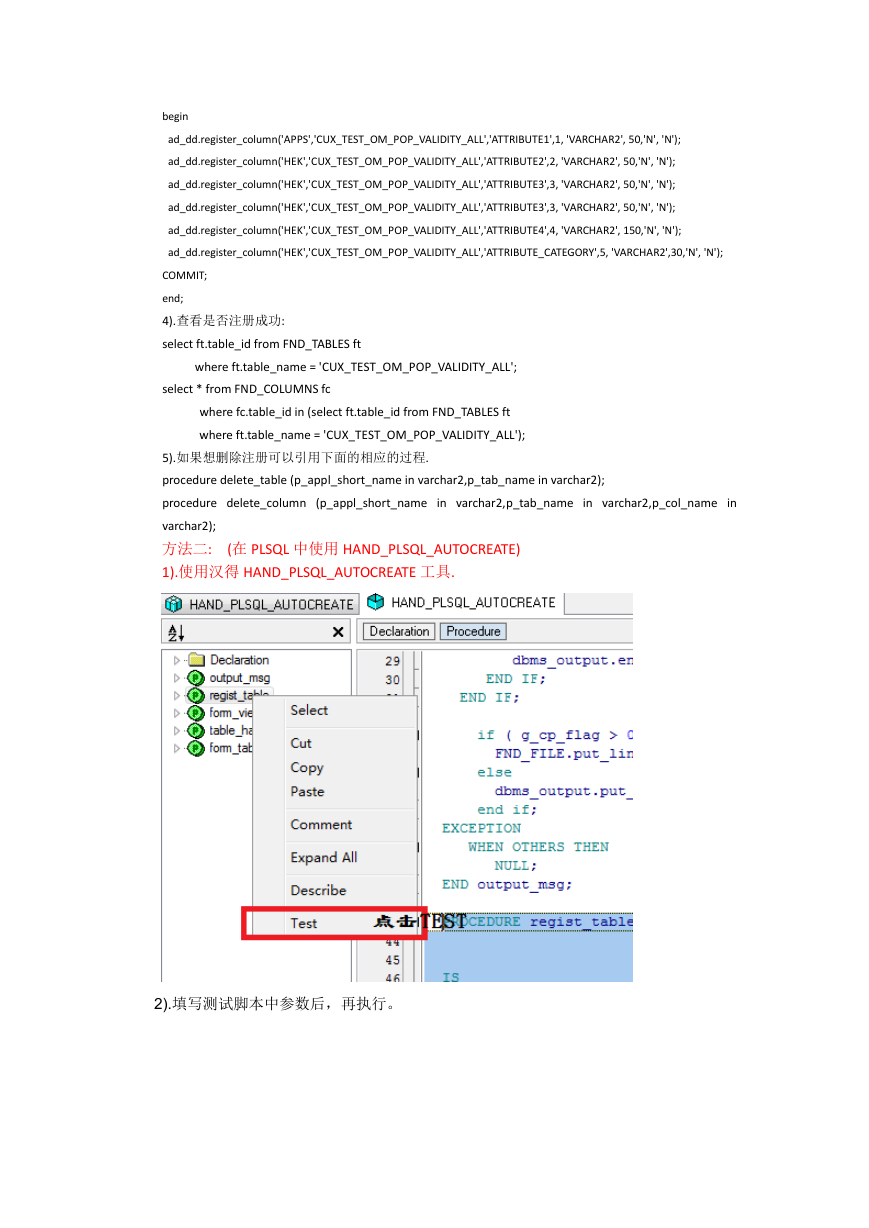
Task: Choose Comment from the context menu
Action: [335, 824]
